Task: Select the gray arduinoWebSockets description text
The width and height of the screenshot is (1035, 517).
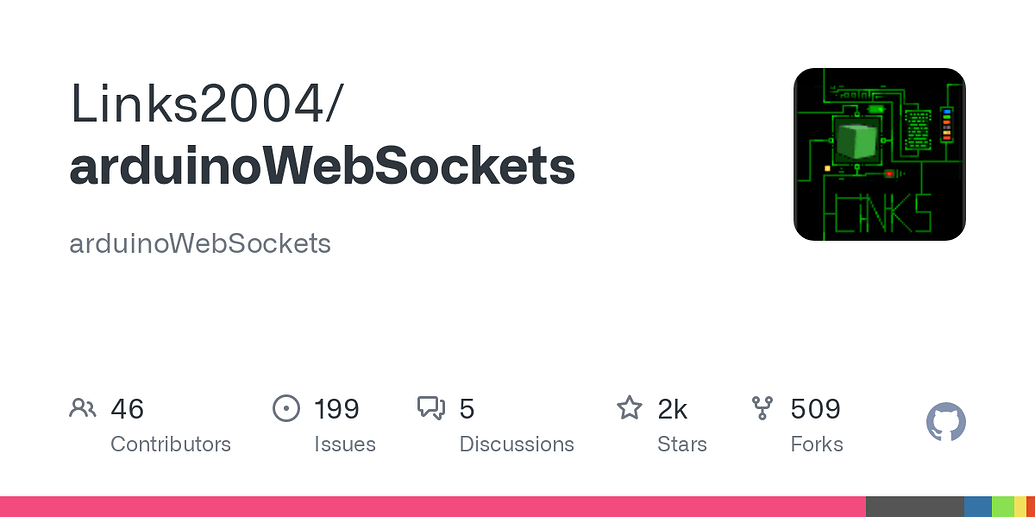Action: [x=200, y=243]
